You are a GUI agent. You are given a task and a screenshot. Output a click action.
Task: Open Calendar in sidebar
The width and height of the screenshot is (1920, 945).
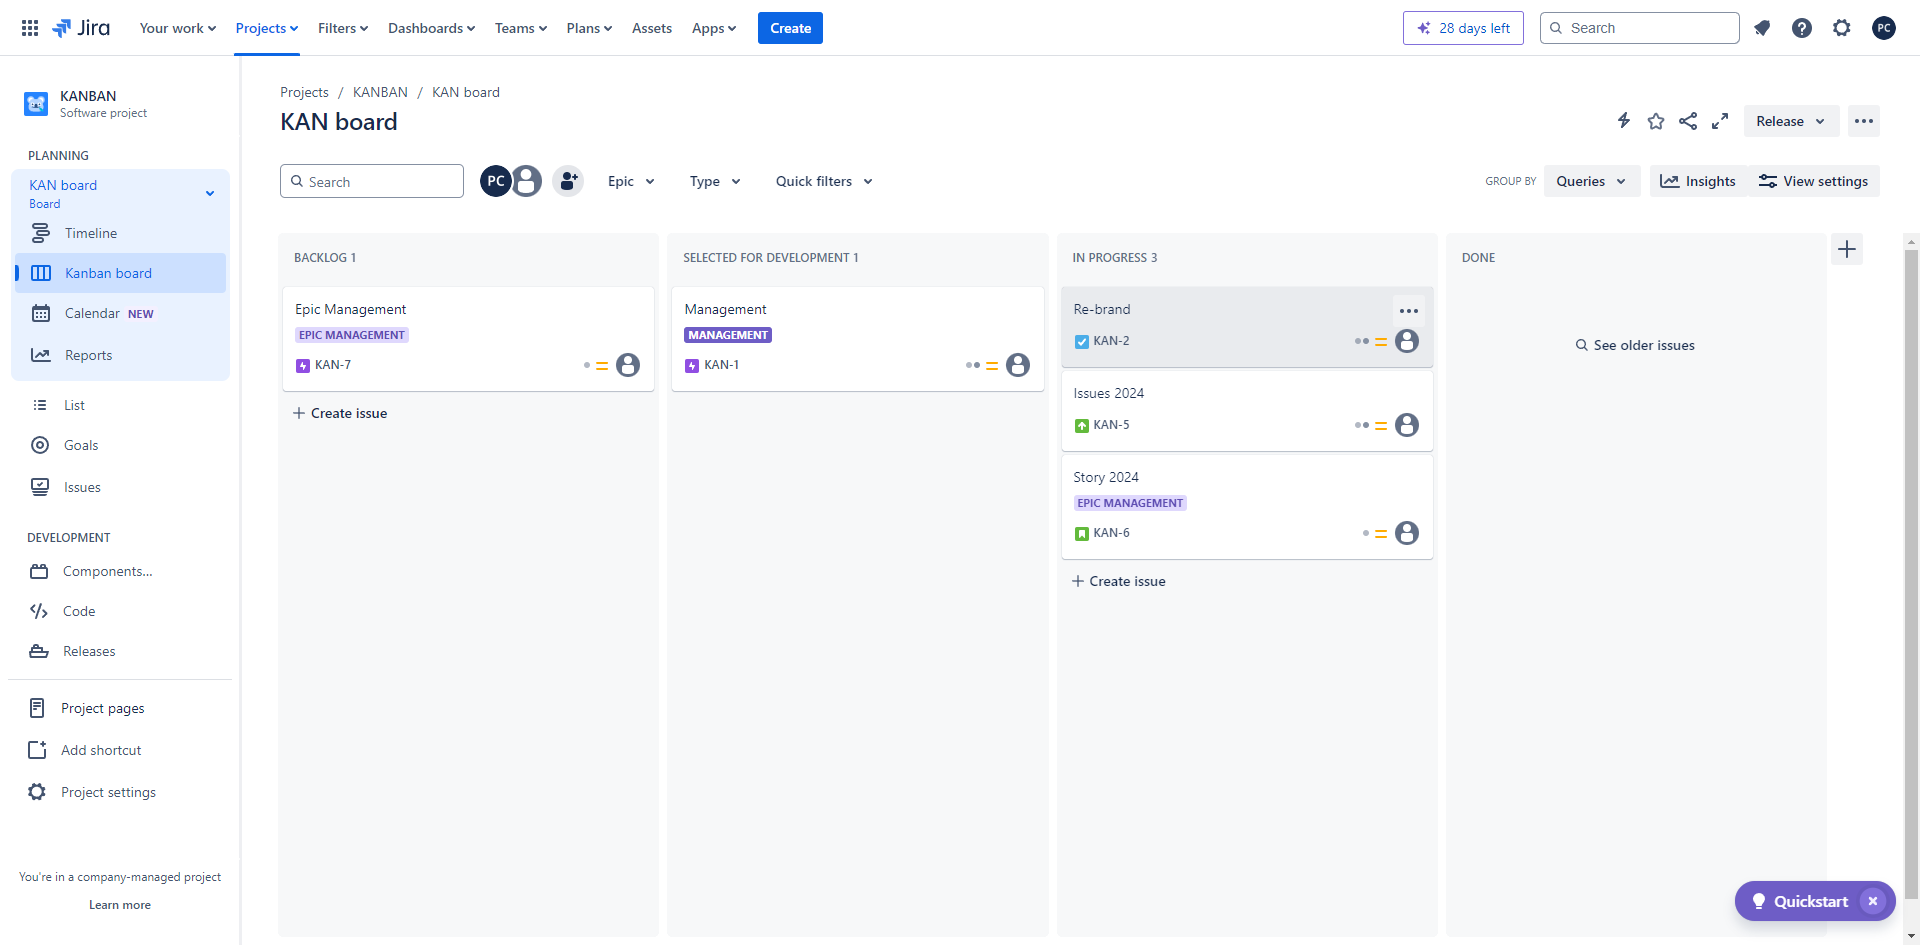pos(121,313)
